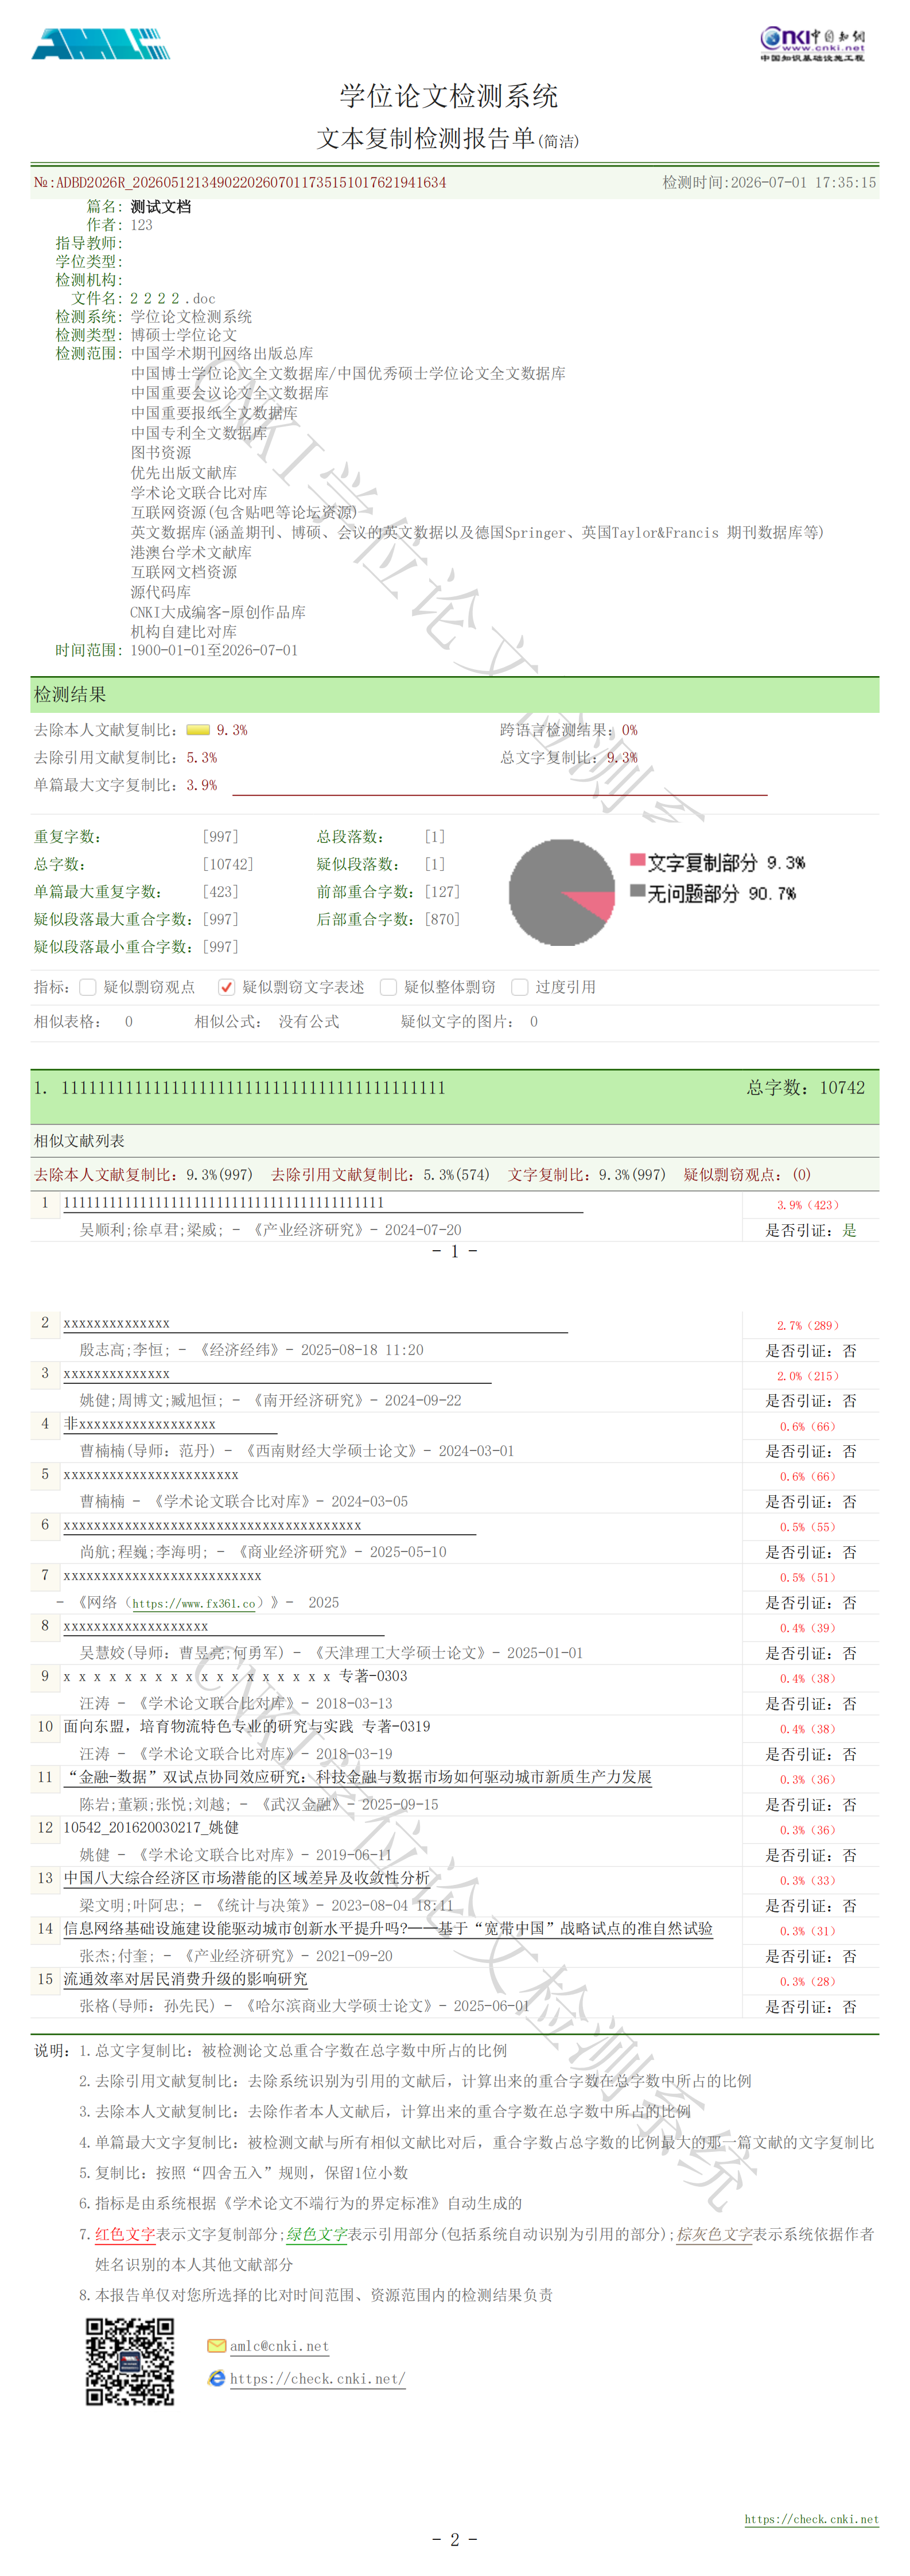The image size is (910, 2576).
Task: Click the file name 2222.doc text
Action: click(173, 298)
